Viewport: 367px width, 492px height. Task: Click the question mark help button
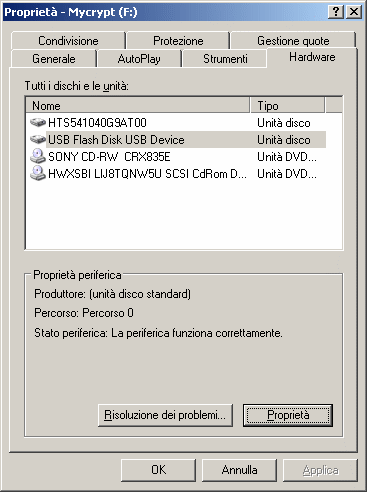336,12
